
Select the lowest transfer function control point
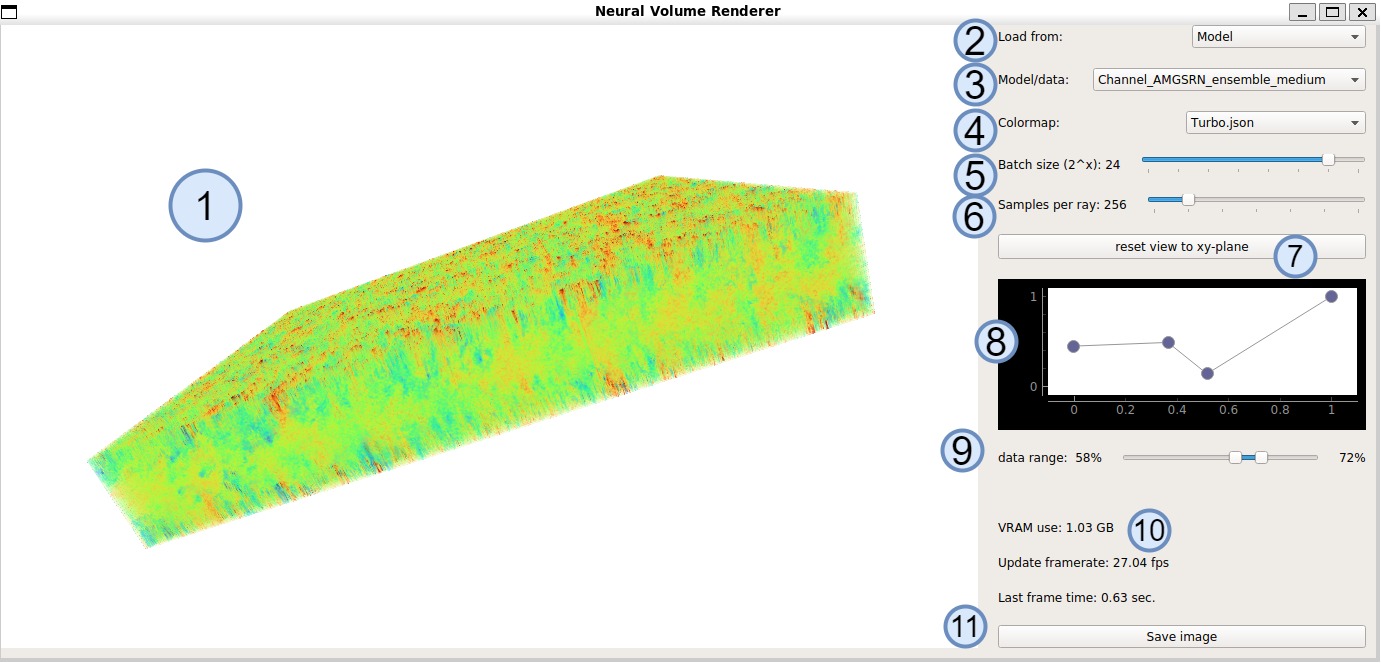(1207, 373)
